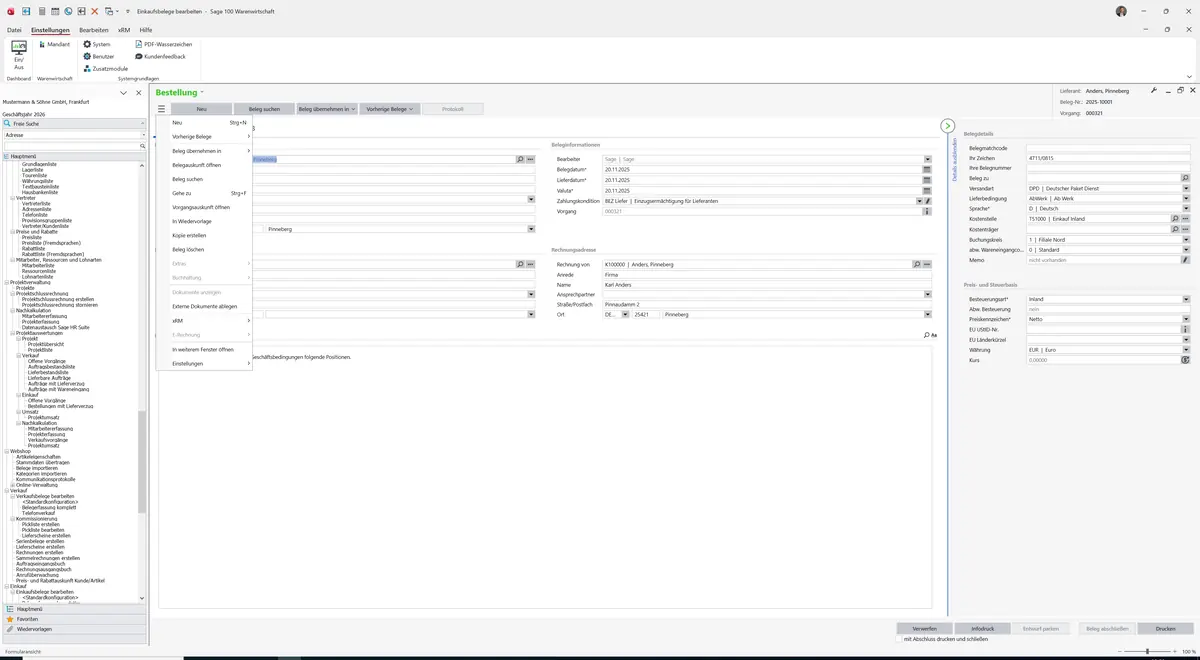The width and height of the screenshot is (1200, 660).
Task: Click info icon beside EU UStID-Nr.
Action: point(1186,329)
